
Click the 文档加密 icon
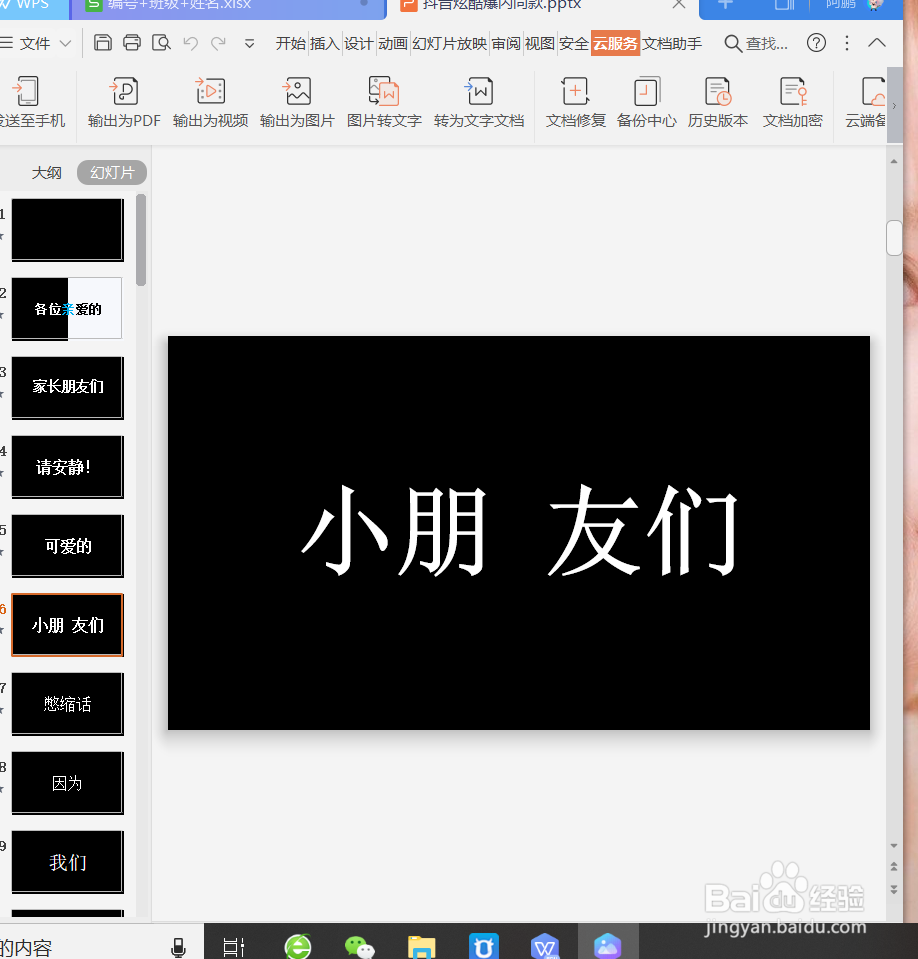point(792,100)
